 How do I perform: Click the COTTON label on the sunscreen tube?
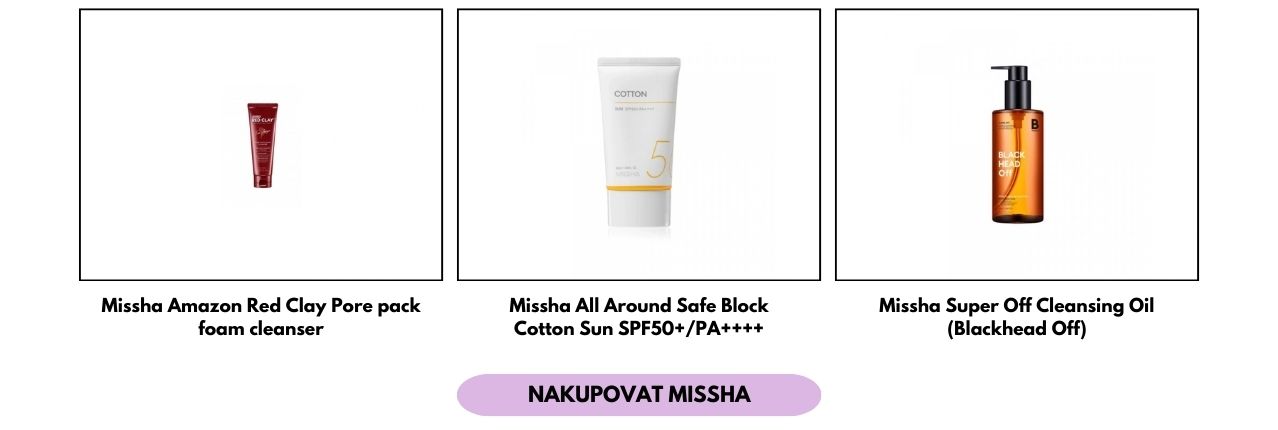click(x=631, y=94)
